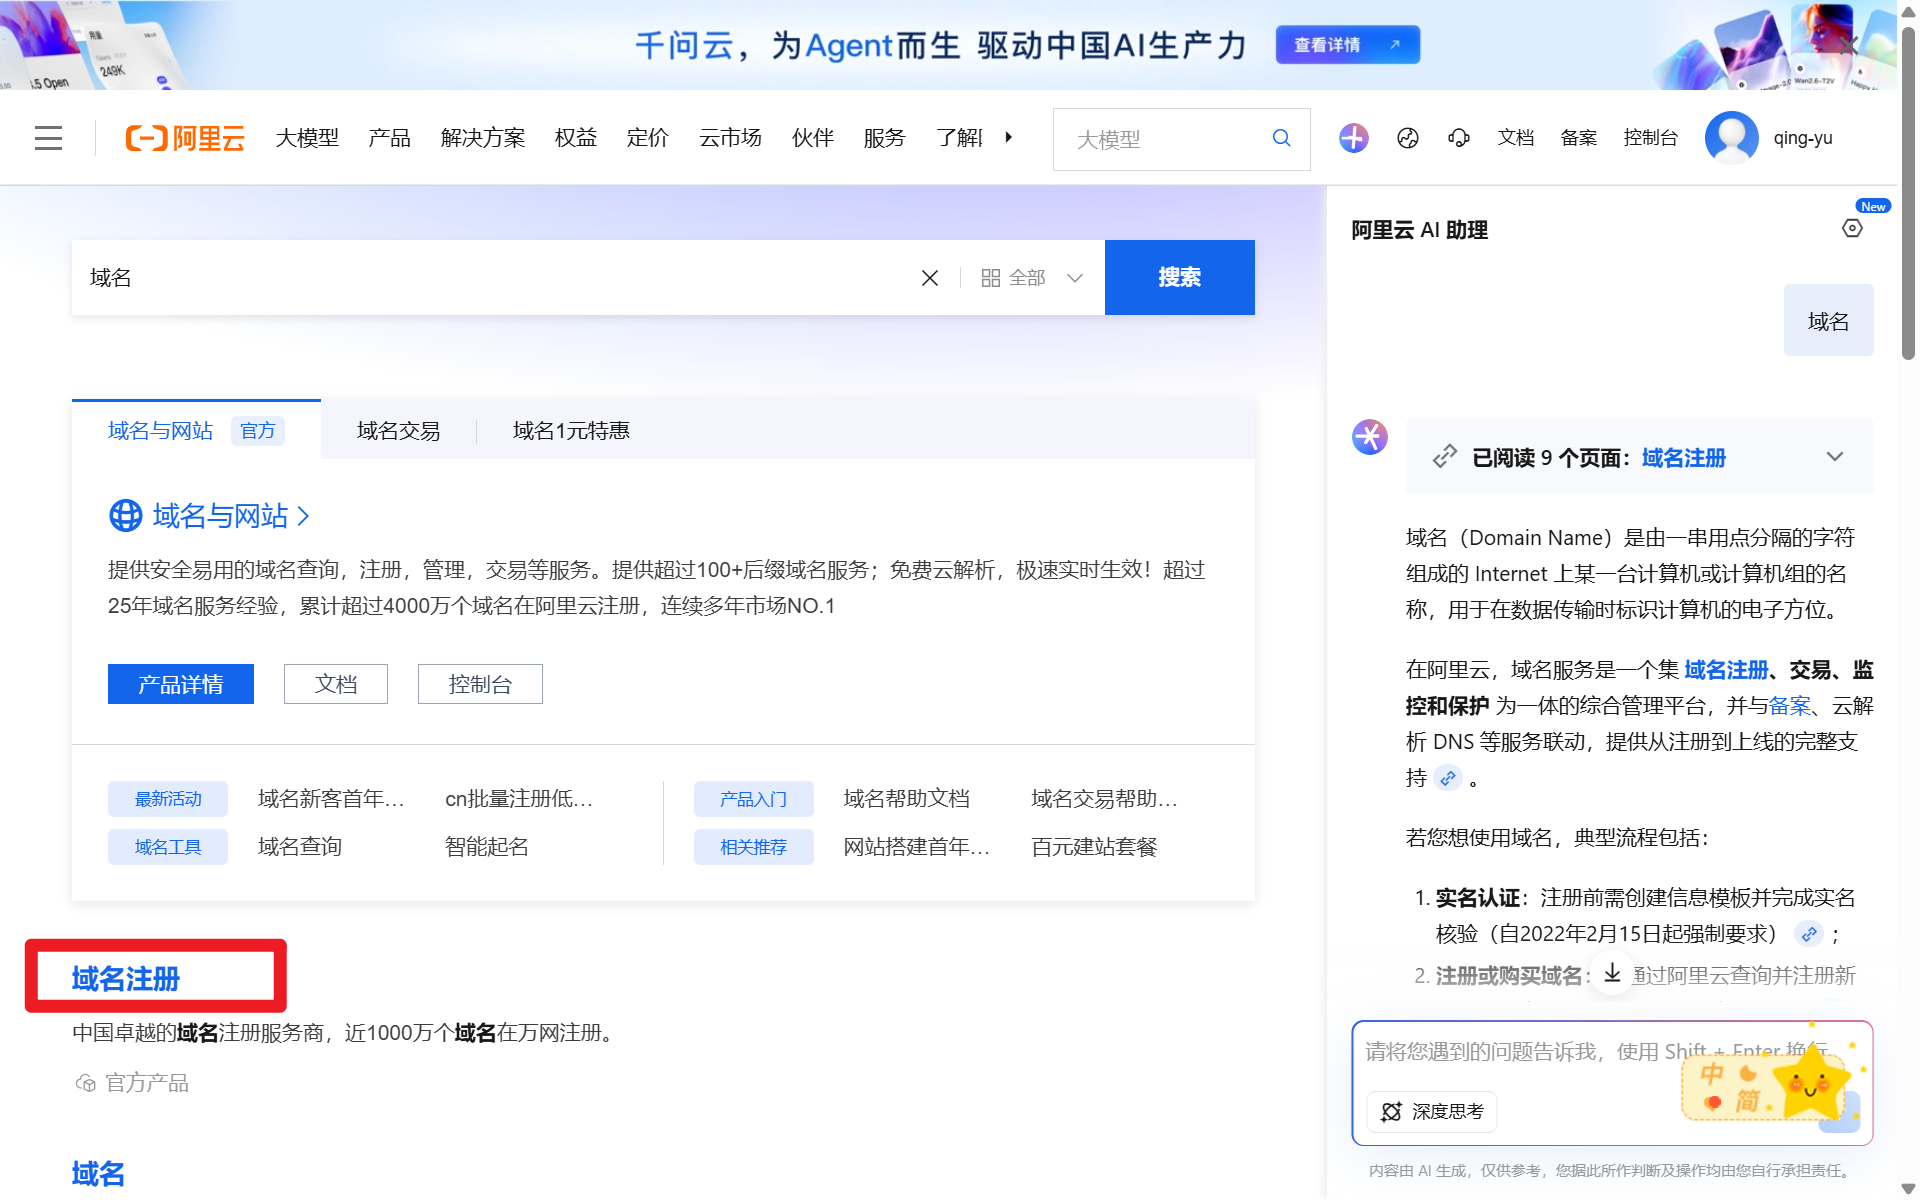Viewport: 1920px width, 1200px height.
Task: Open 网站搭建首年 recommendation link
Action: tap(916, 847)
